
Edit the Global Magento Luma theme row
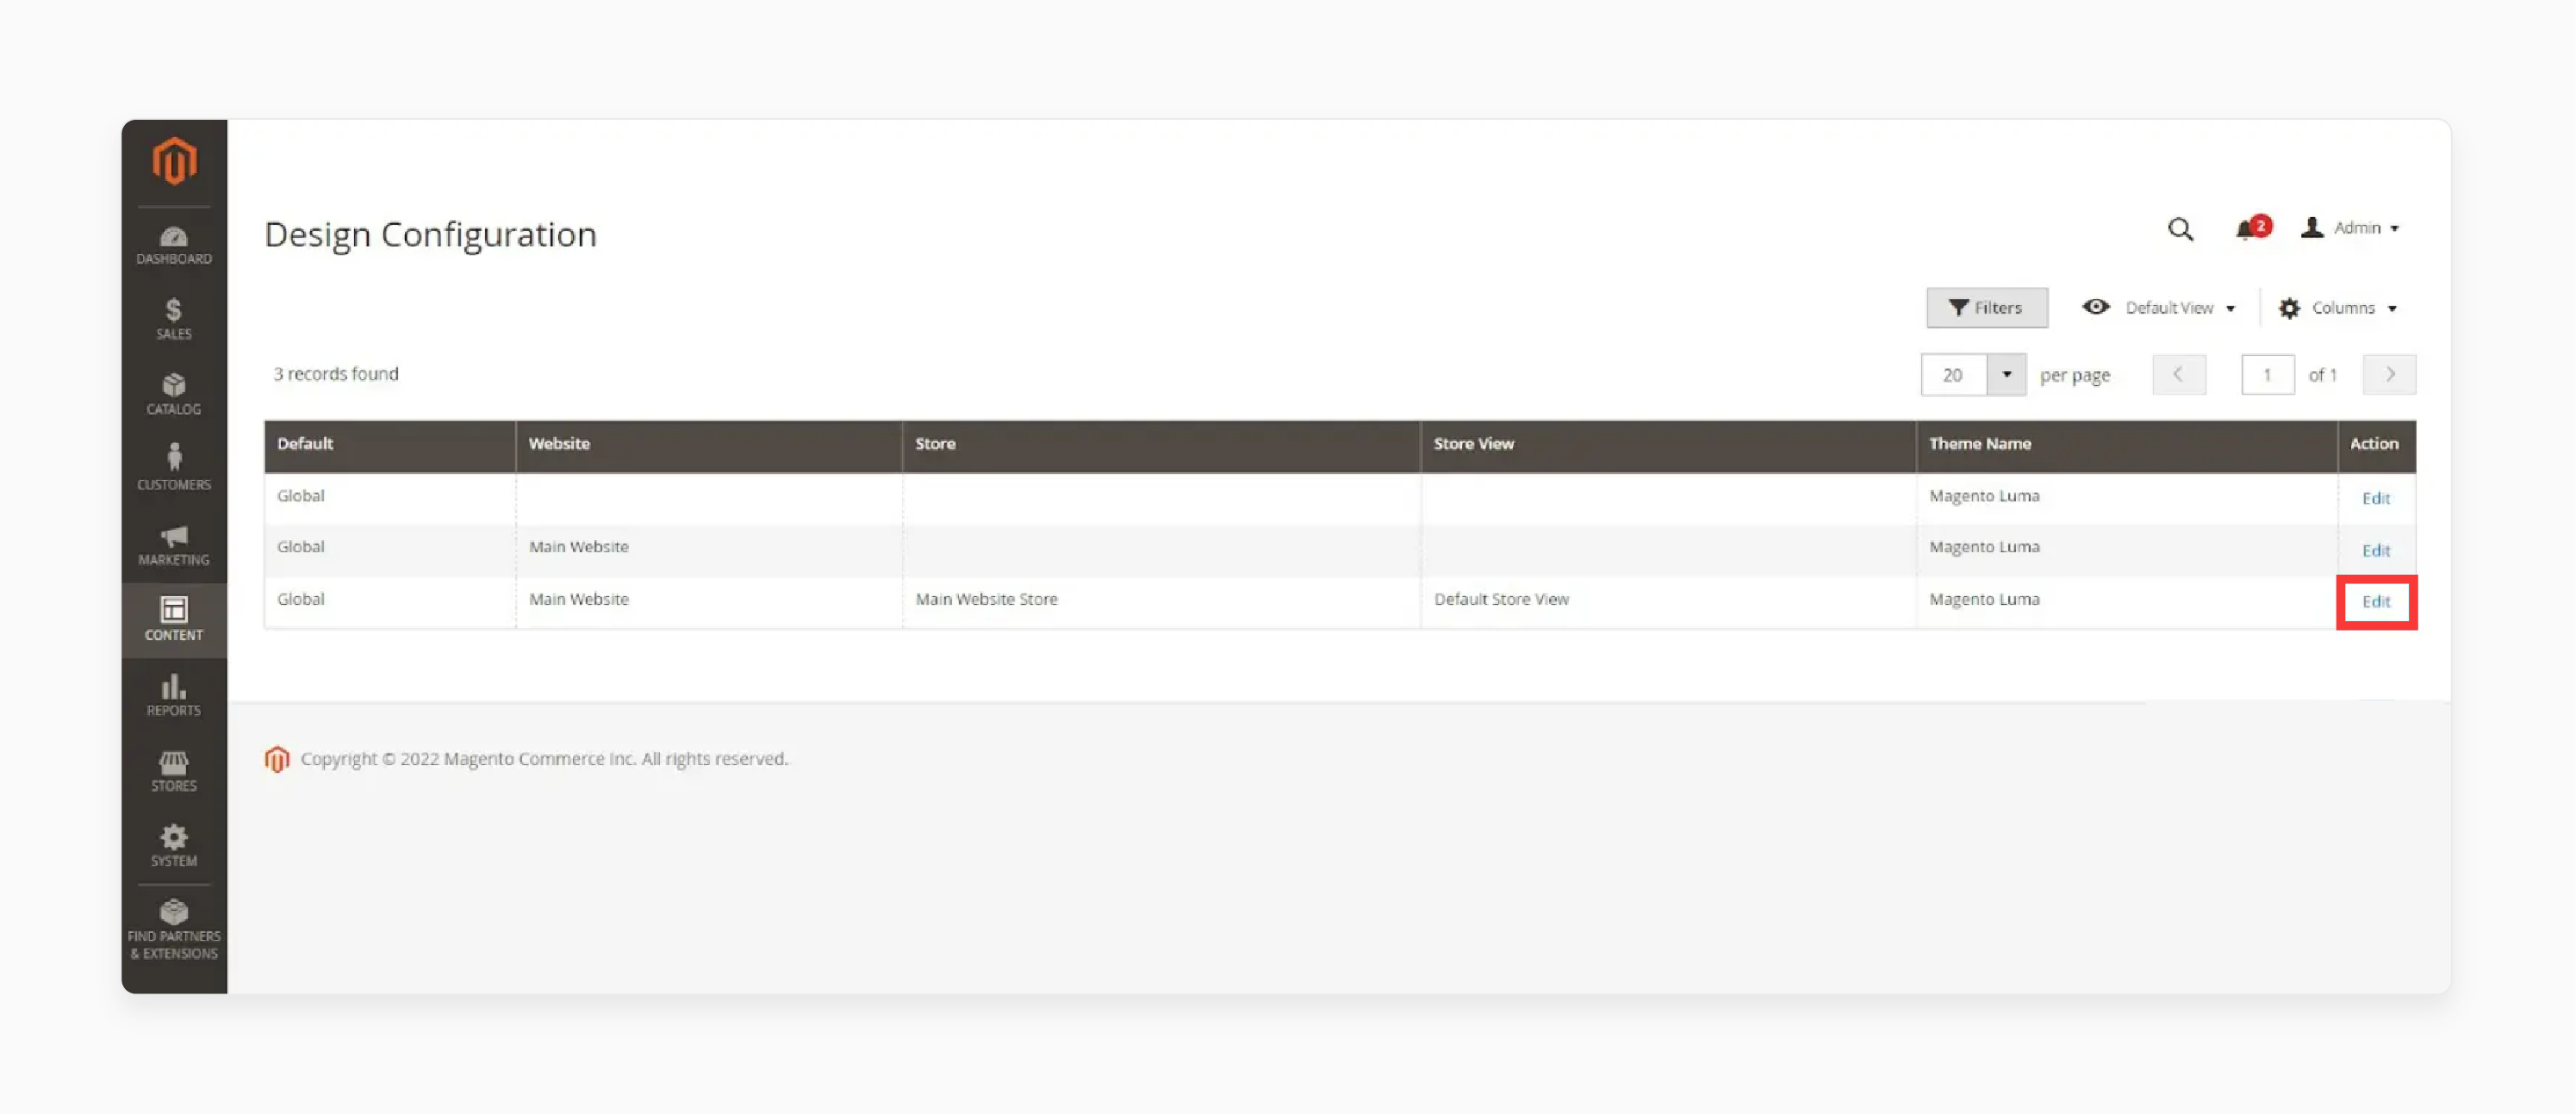coord(2376,498)
